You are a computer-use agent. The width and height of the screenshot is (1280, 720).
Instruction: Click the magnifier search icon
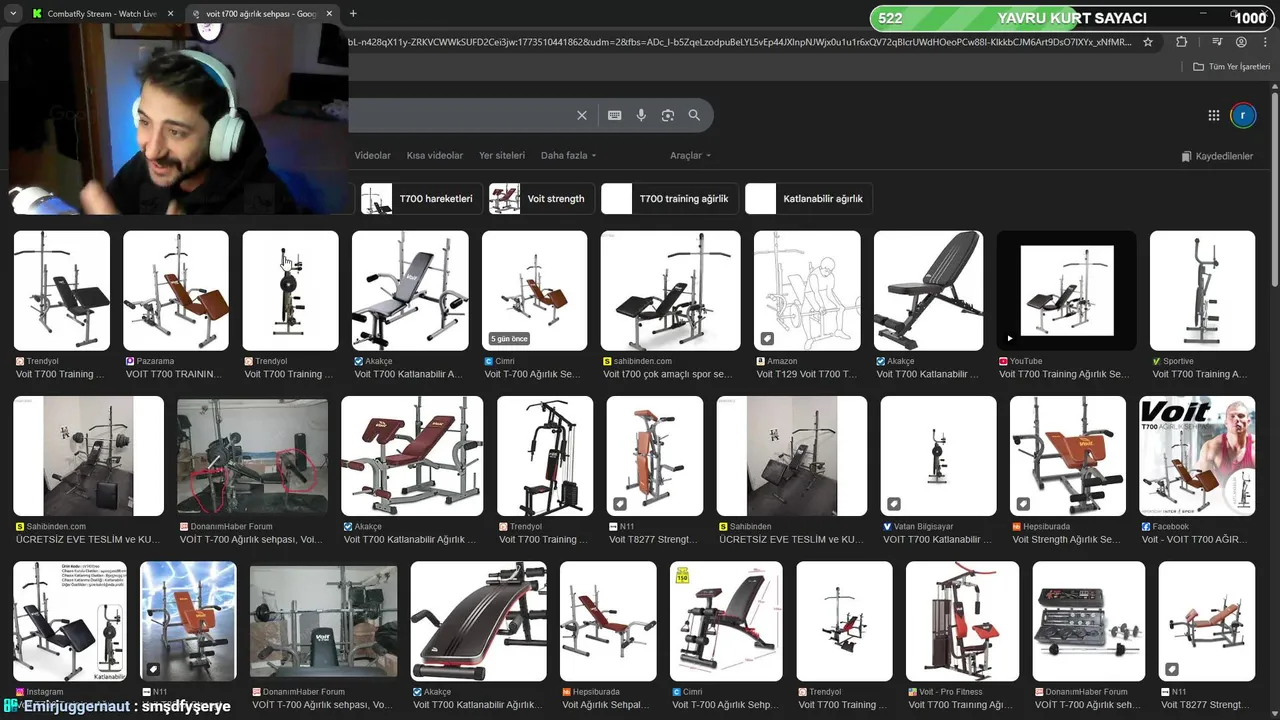pyautogui.click(x=694, y=115)
